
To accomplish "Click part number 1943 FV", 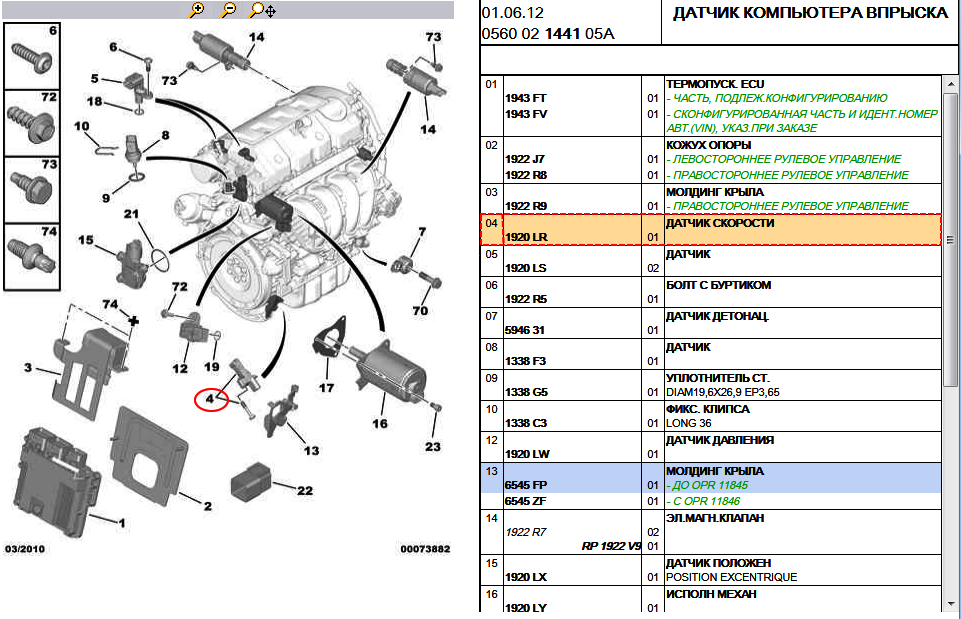I will point(526,114).
